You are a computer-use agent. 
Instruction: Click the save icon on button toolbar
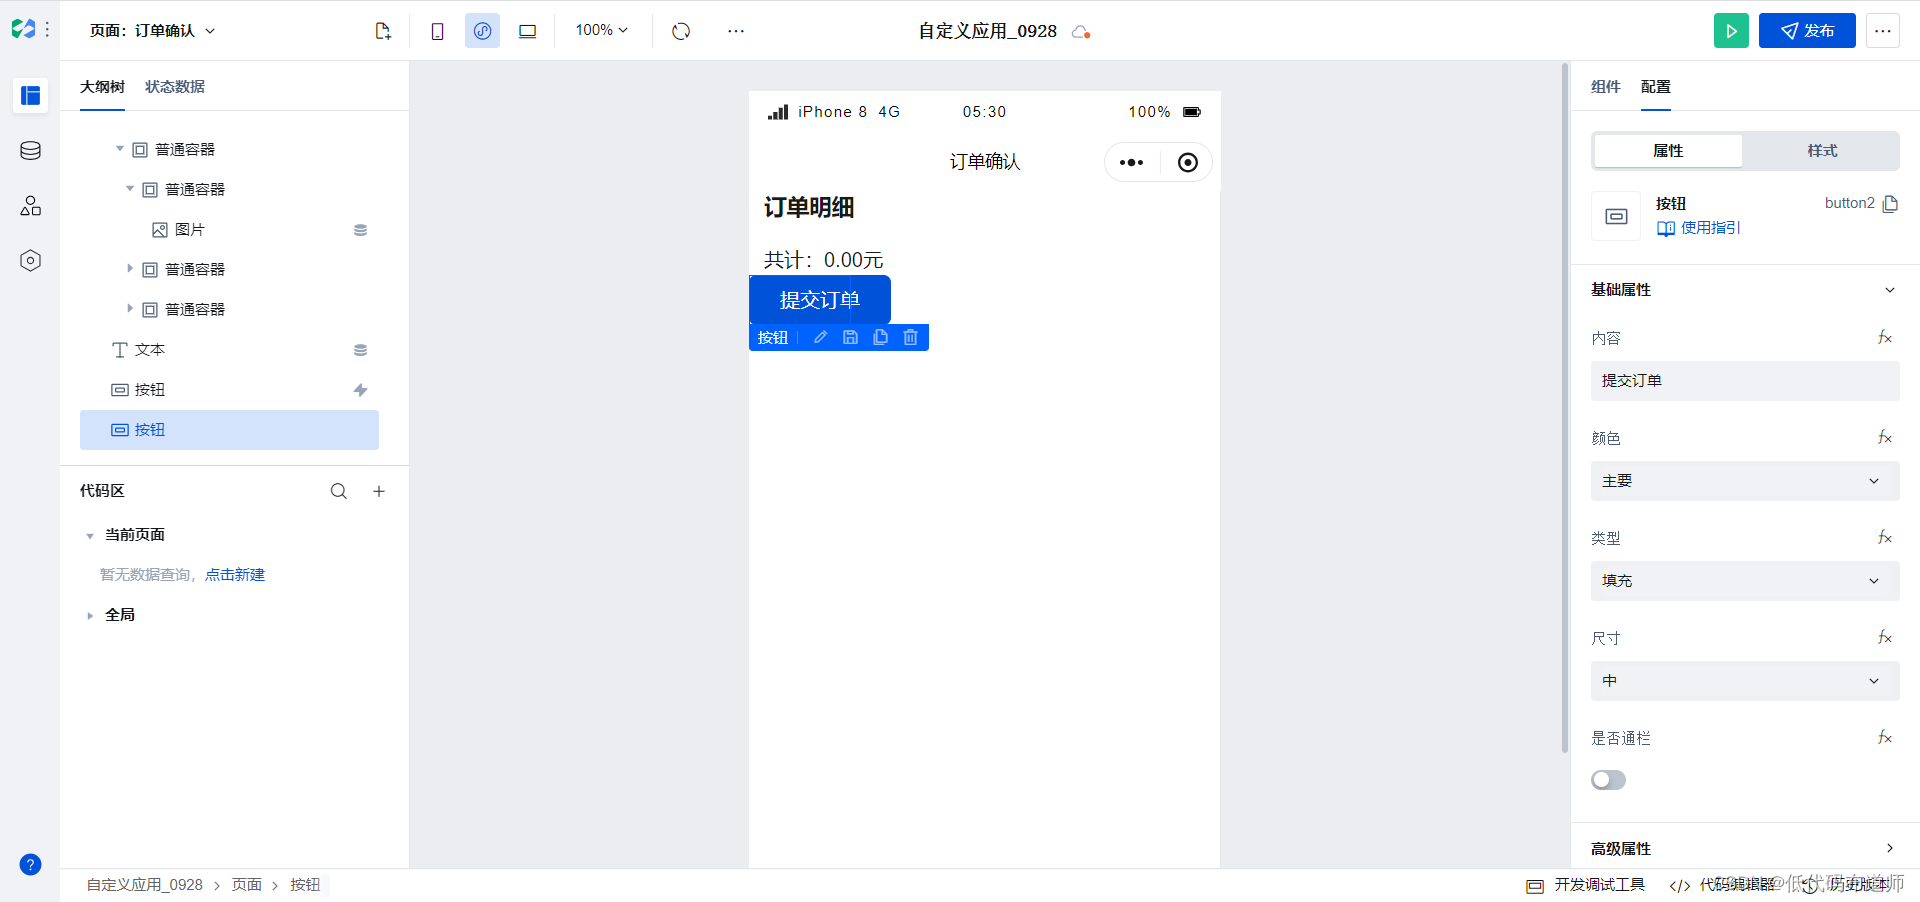(x=850, y=338)
